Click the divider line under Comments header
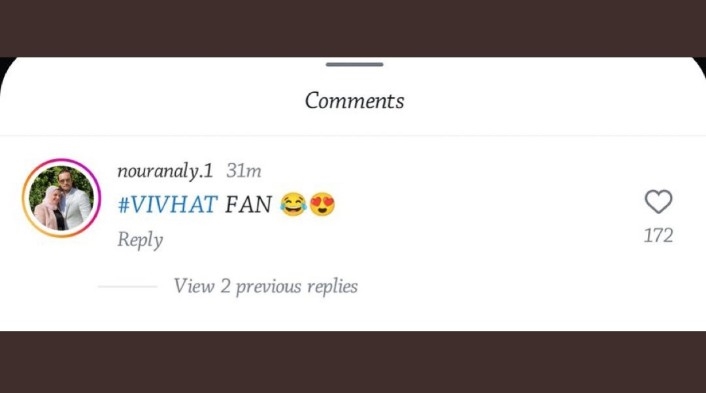706x393 pixels. [x=353, y=135]
